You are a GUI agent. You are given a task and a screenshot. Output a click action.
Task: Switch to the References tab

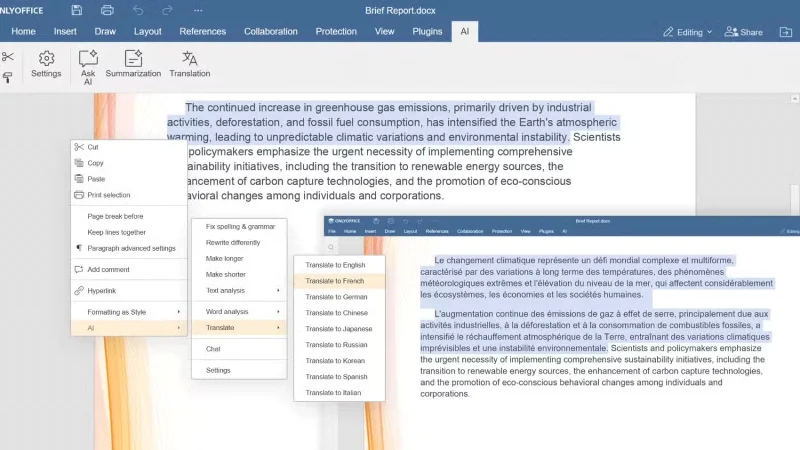tap(203, 32)
